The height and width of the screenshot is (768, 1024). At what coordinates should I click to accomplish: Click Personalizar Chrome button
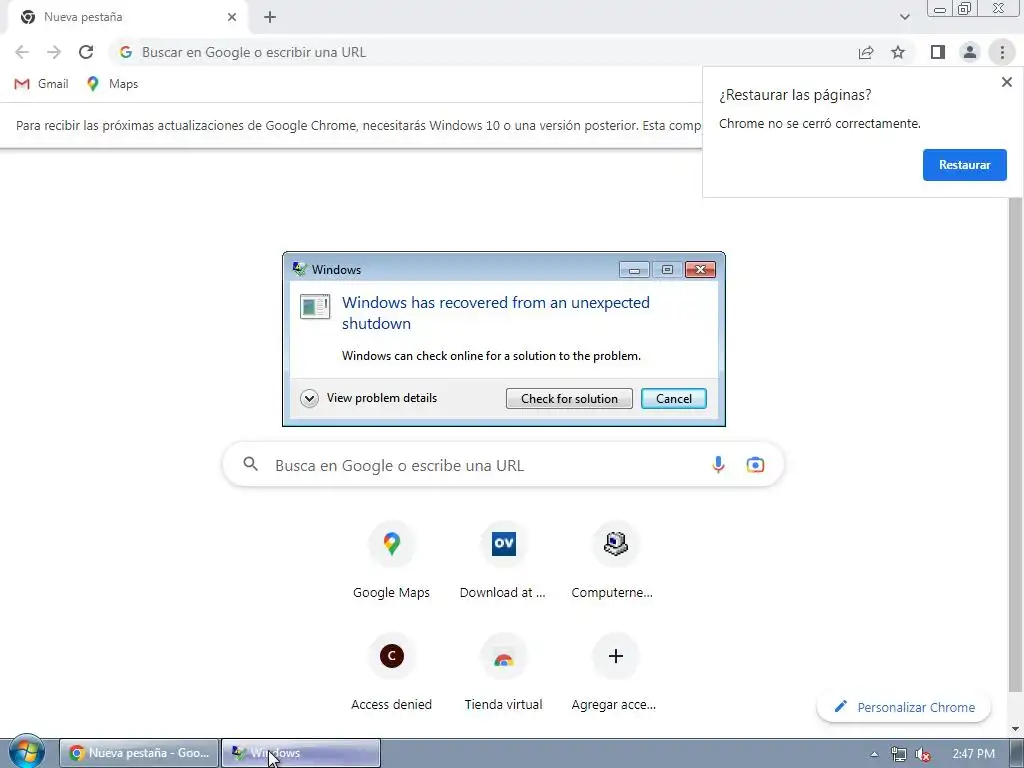coord(904,707)
